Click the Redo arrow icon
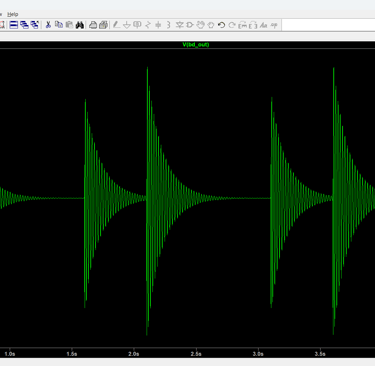Image resolution: width=375 pixels, height=366 pixels. pyautogui.click(x=232, y=25)
